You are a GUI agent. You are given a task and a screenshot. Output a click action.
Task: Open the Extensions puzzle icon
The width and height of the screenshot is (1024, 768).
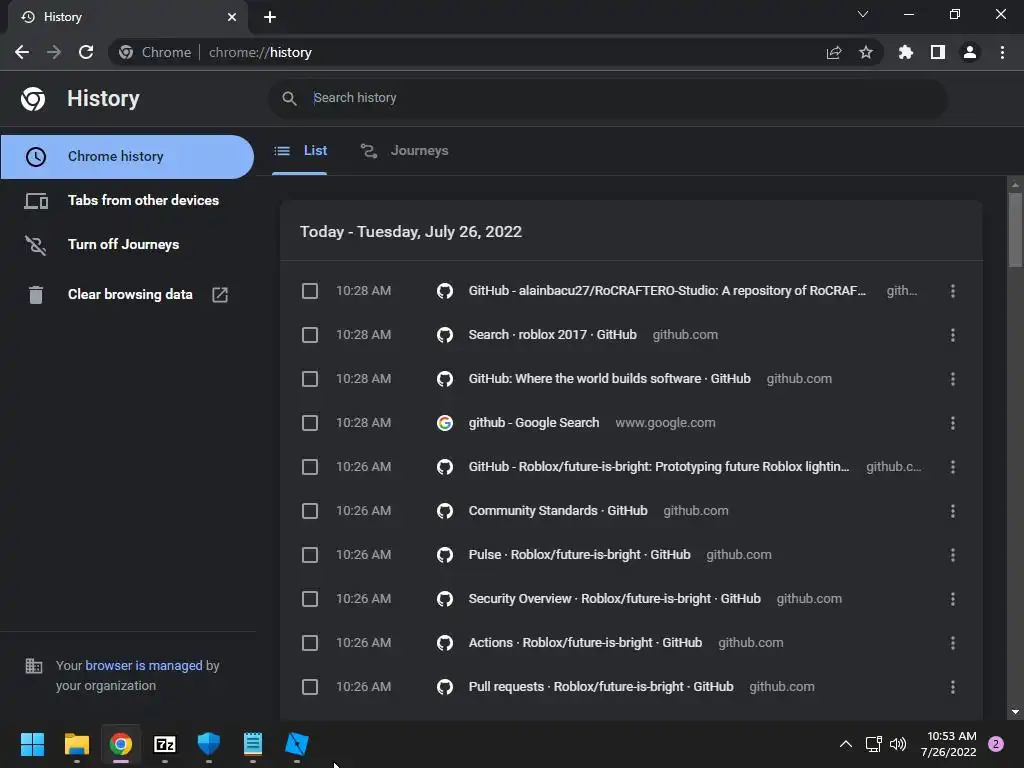[906, 52]
